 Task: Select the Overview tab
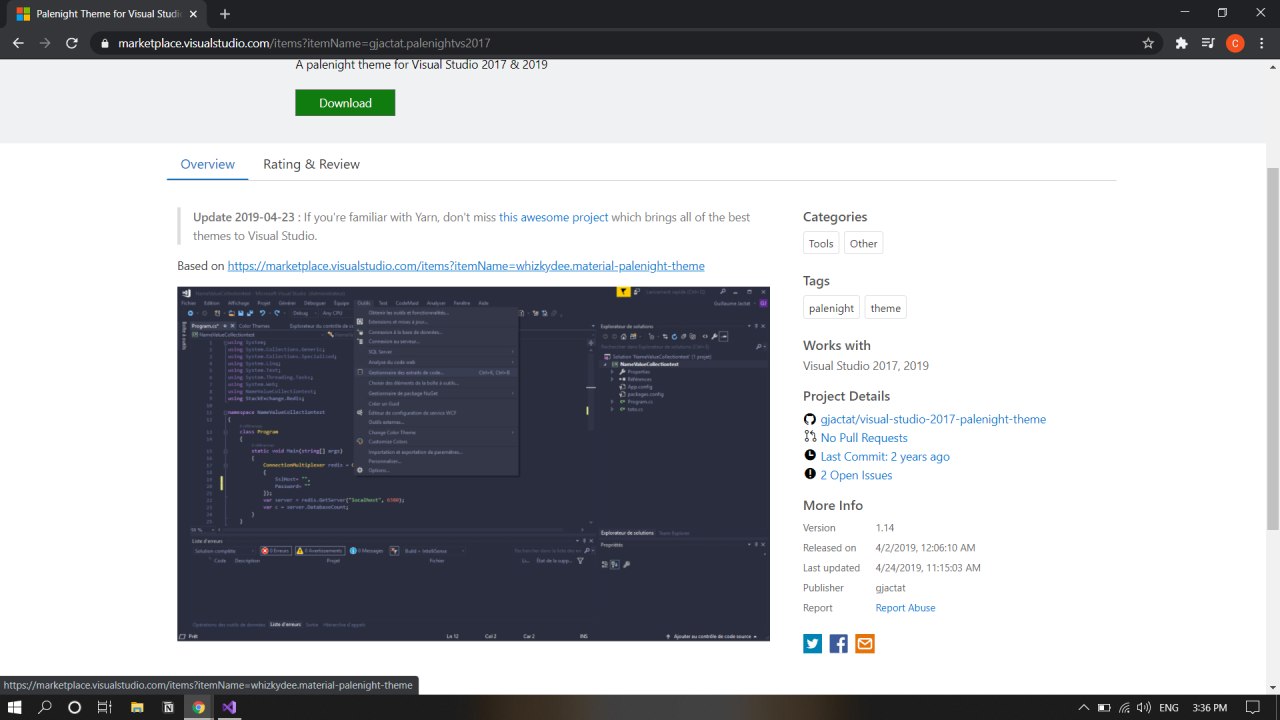[207, 164]
